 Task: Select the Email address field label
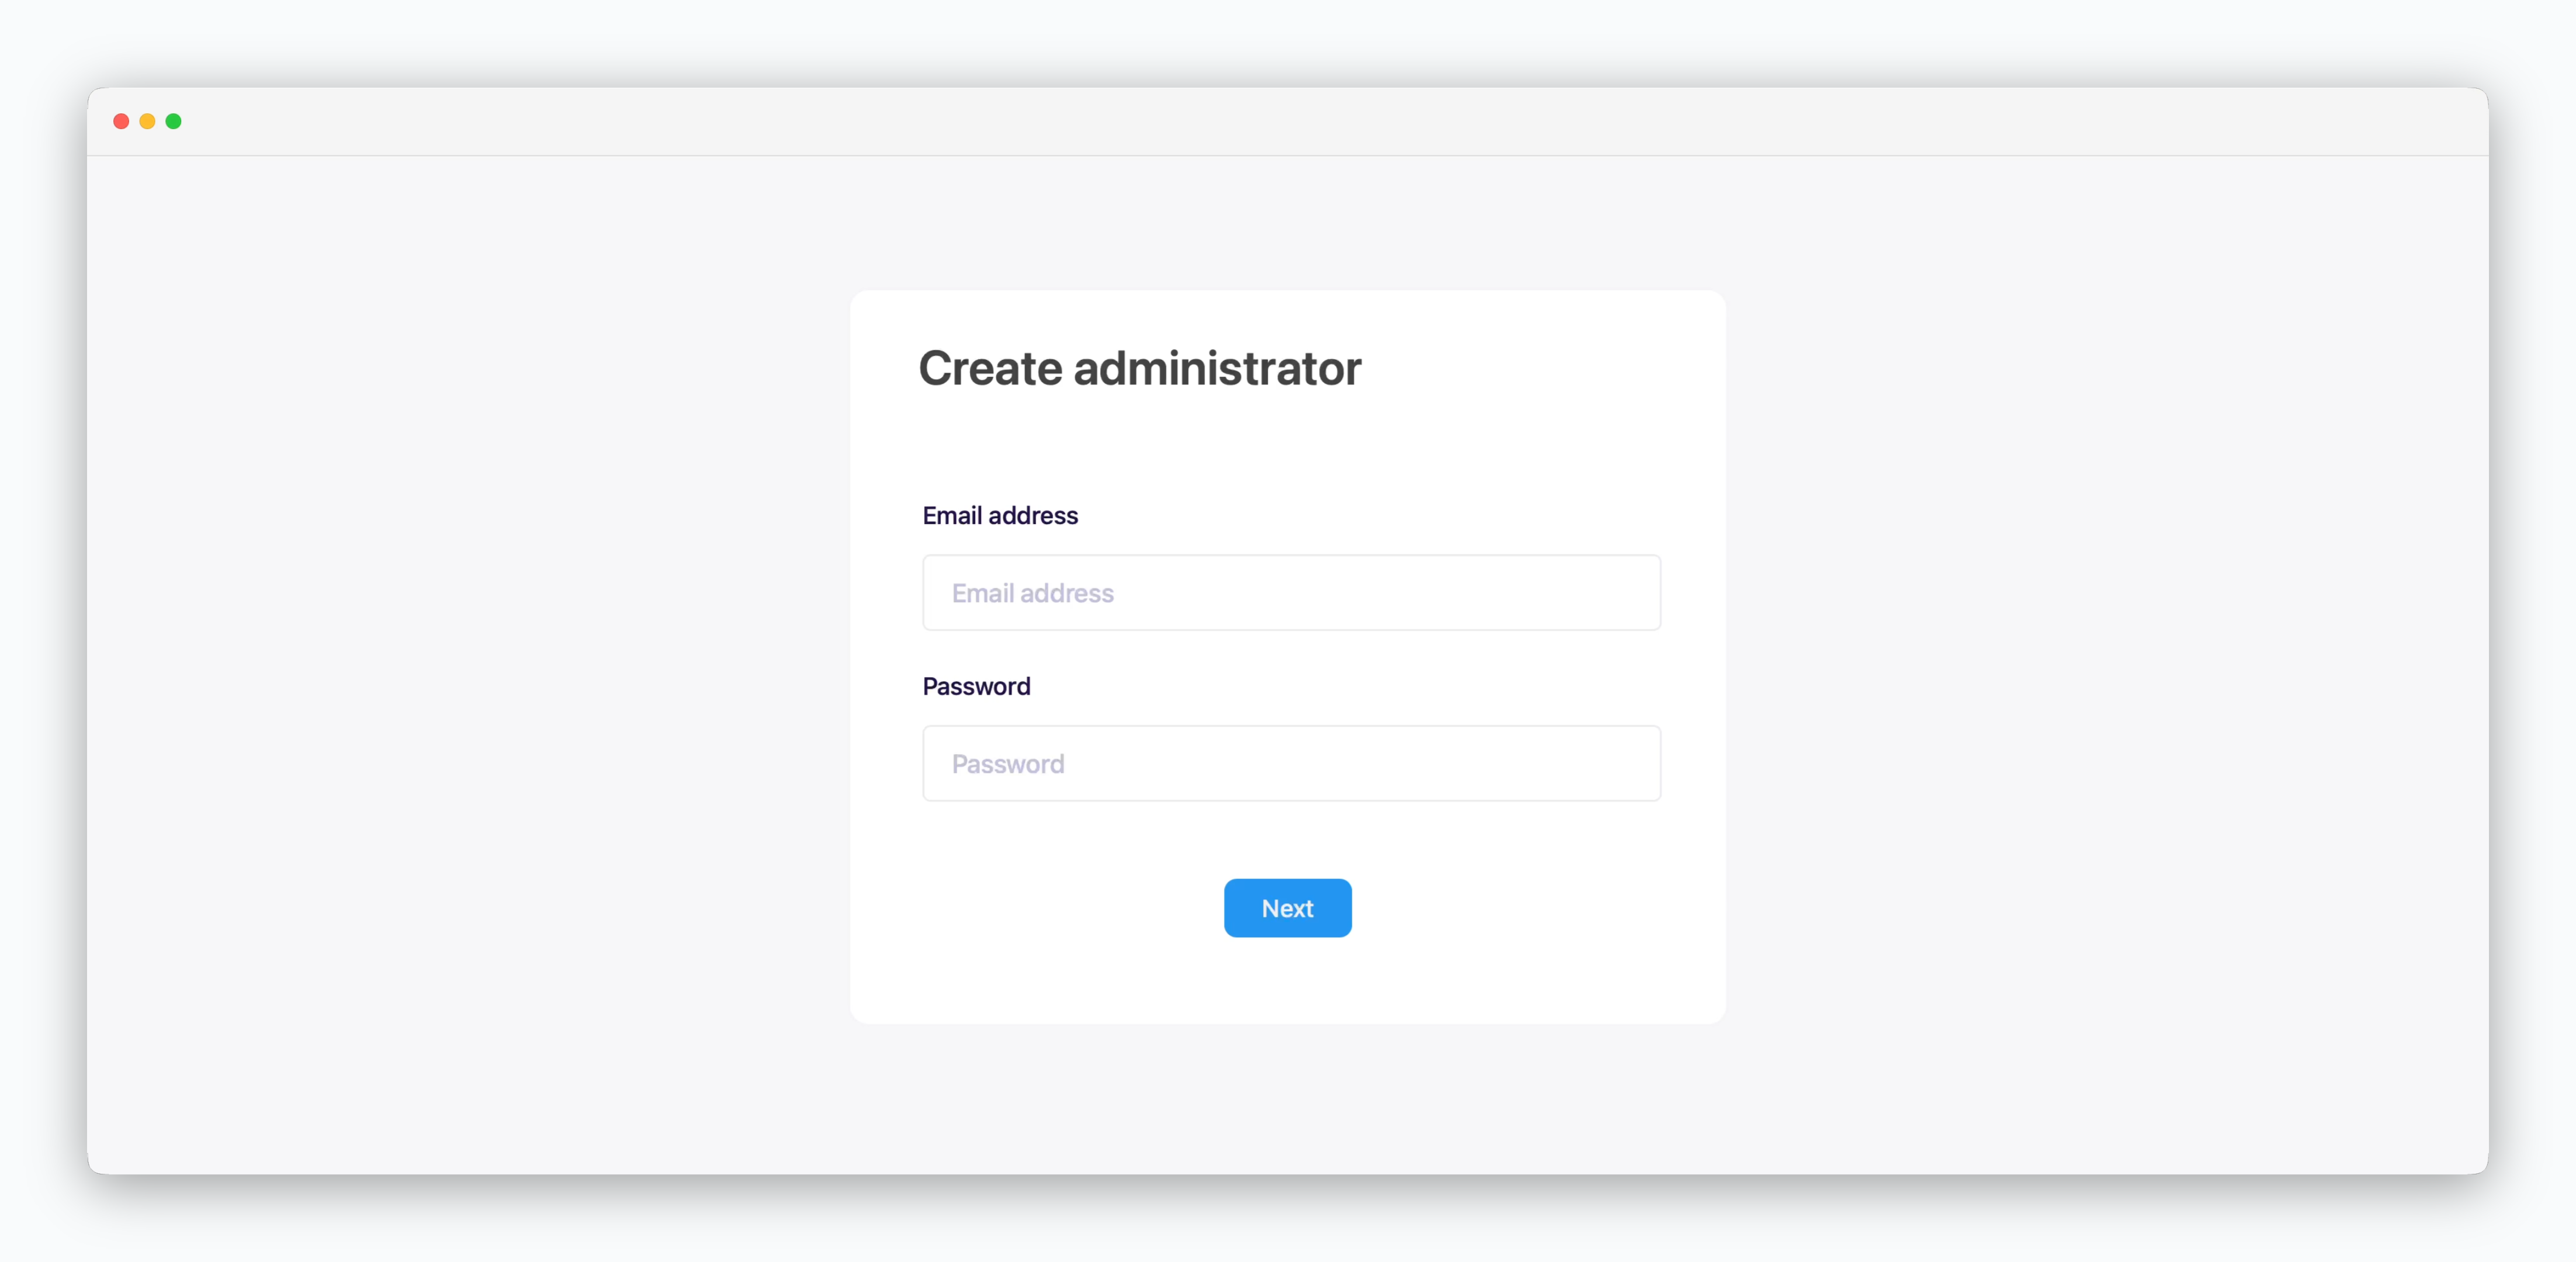pyautogui.click(x=1000, y=516)
